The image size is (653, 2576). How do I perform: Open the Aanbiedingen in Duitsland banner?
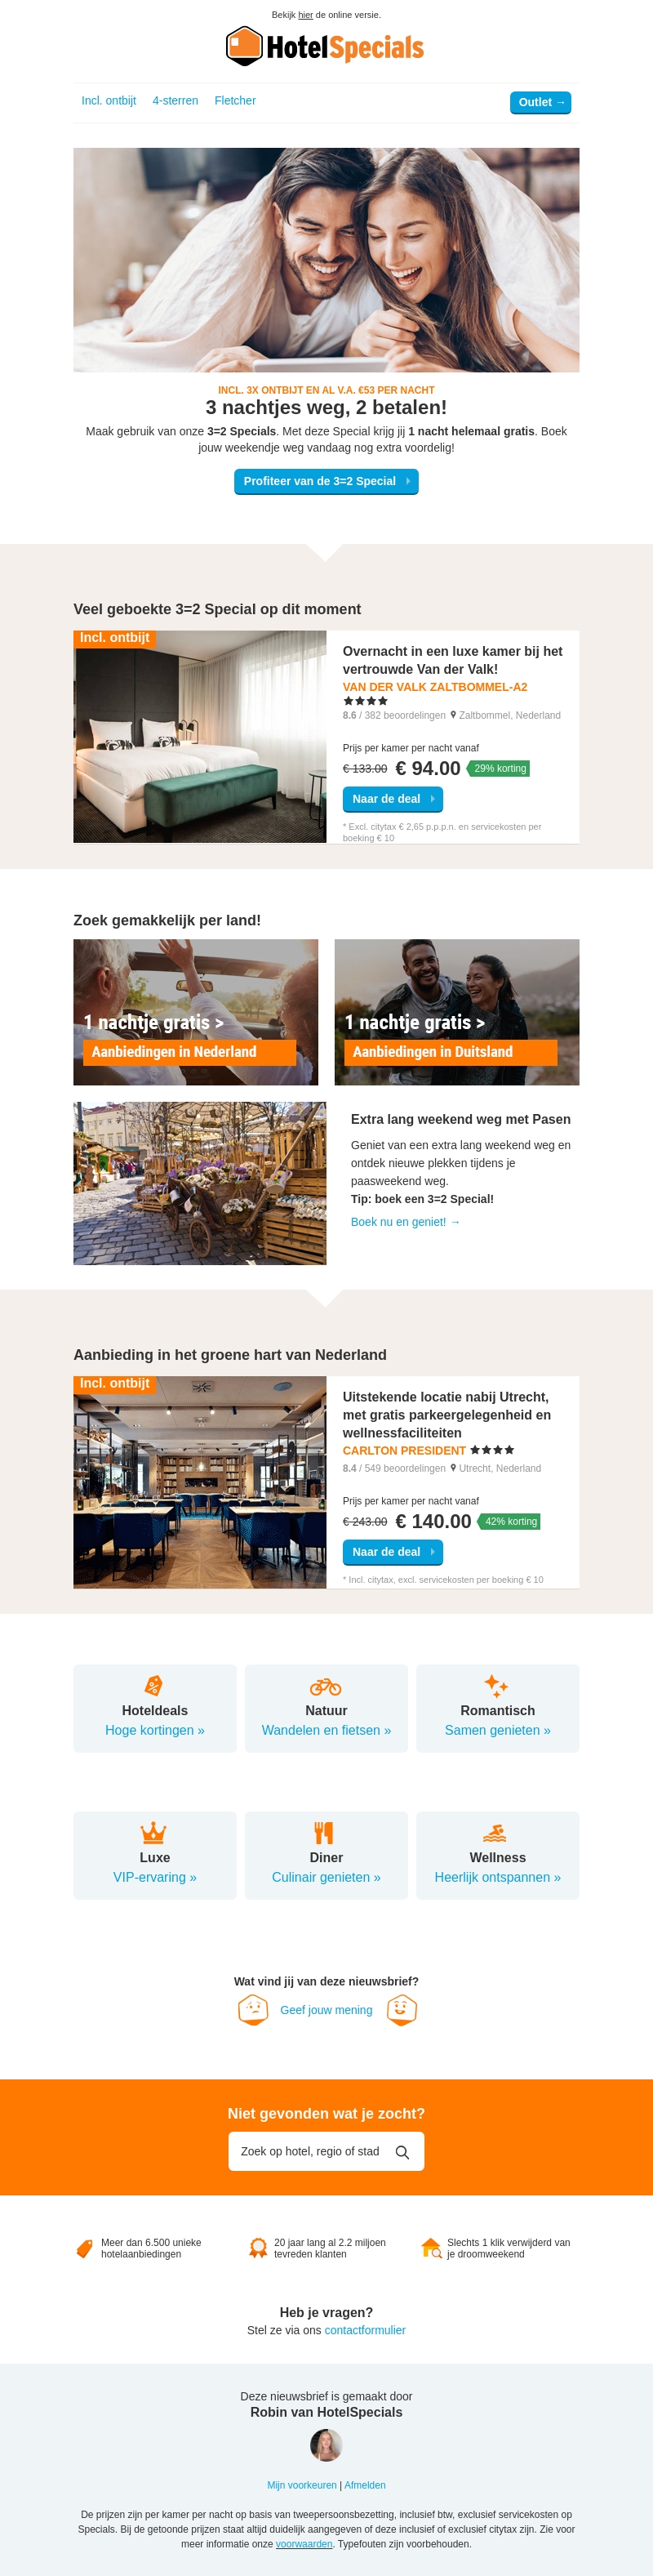click(457, 1012)
